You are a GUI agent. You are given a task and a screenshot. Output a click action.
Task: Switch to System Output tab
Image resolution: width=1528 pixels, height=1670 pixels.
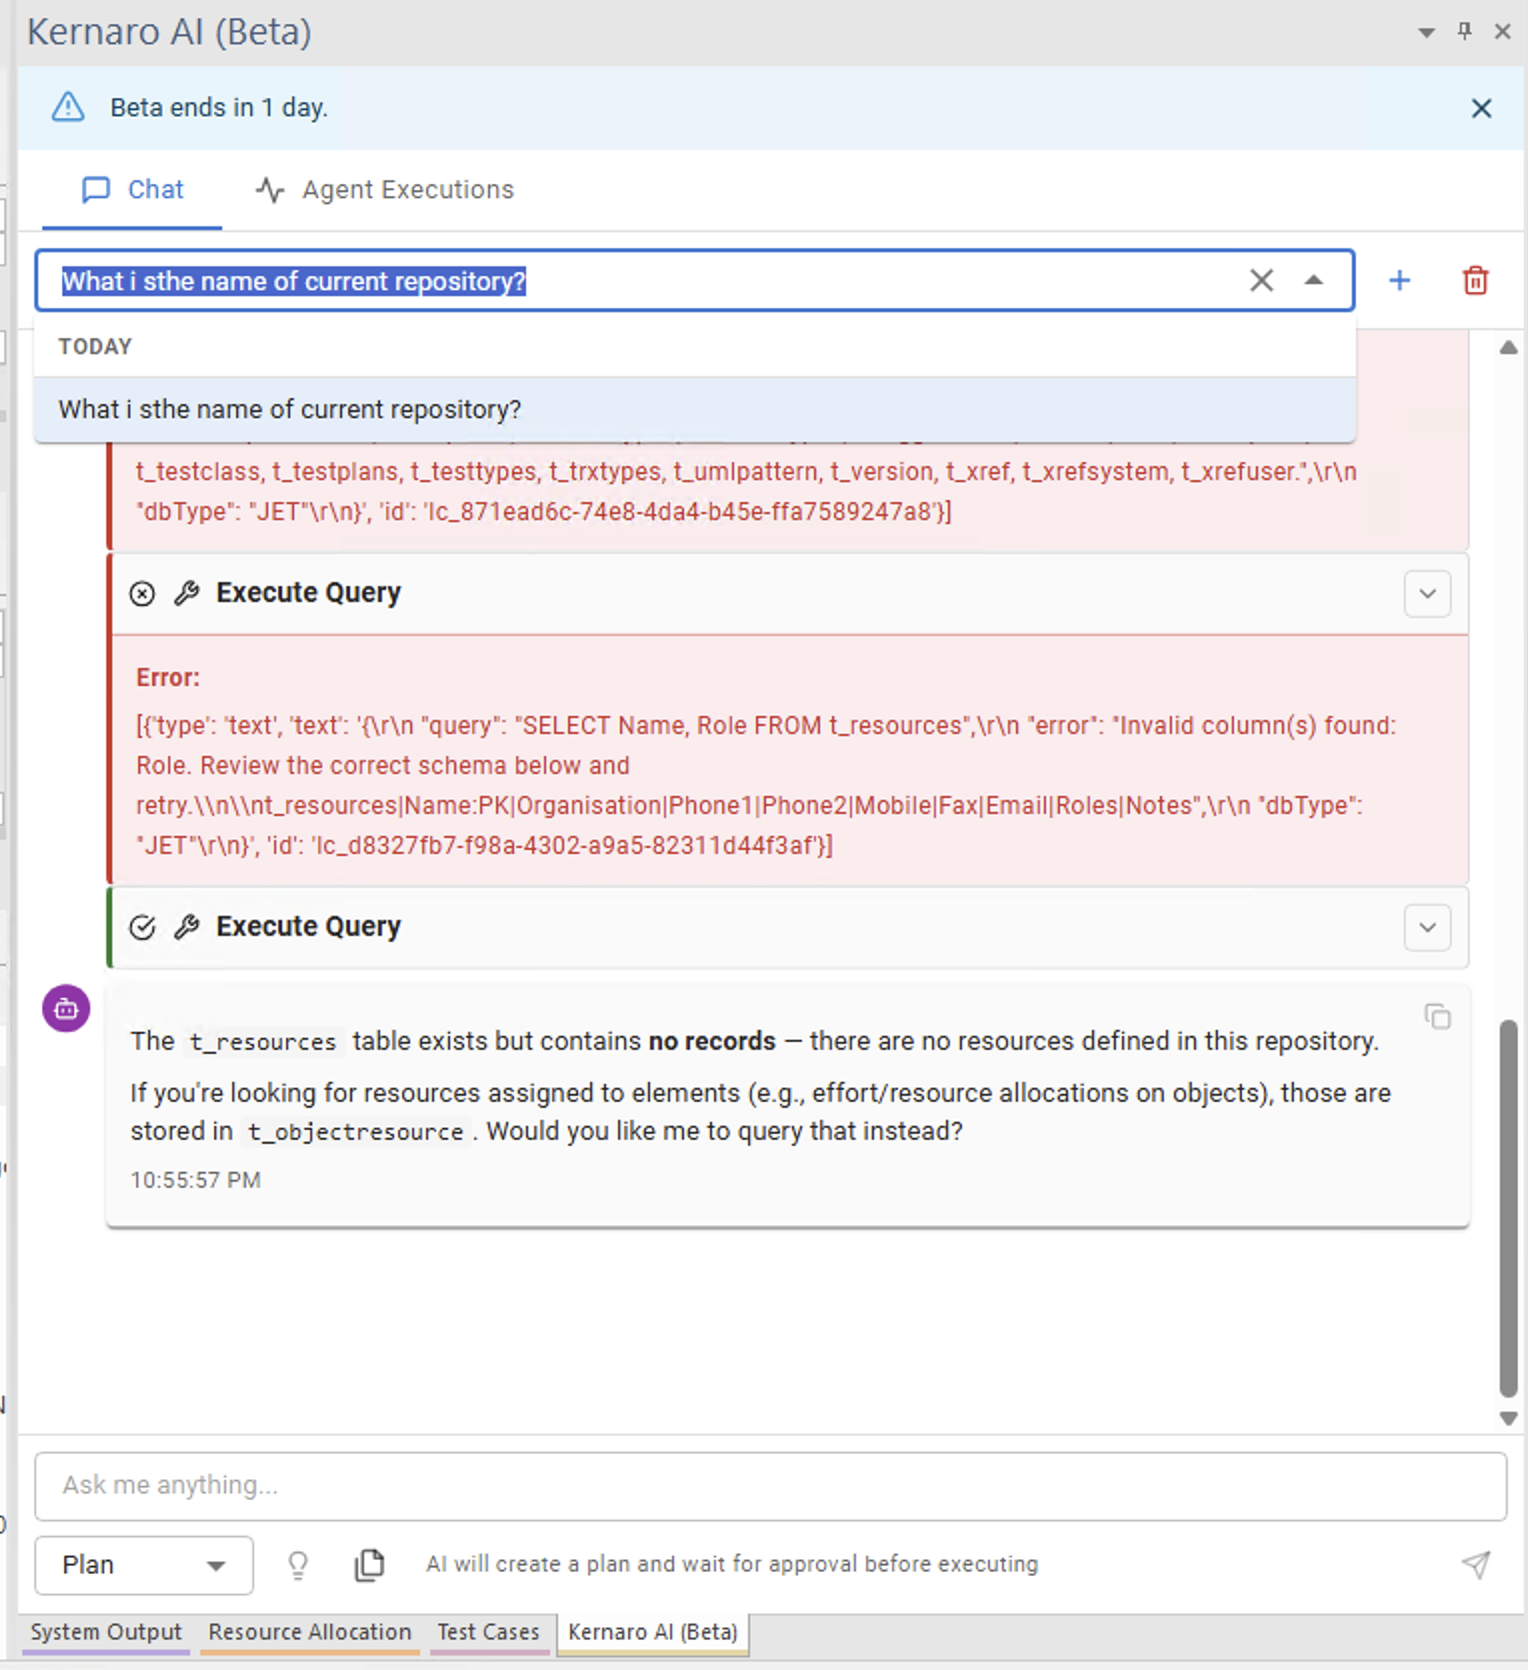(x=106, y=1633)
